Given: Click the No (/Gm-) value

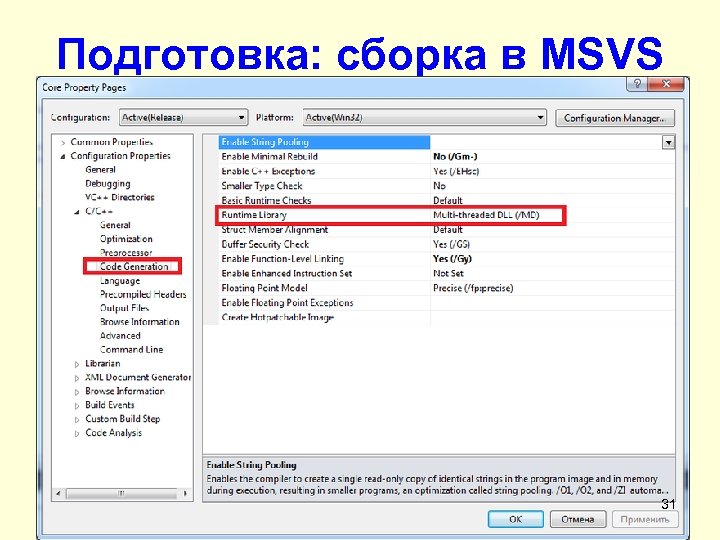Looking at the screenshot, I should tap(455, 157).
